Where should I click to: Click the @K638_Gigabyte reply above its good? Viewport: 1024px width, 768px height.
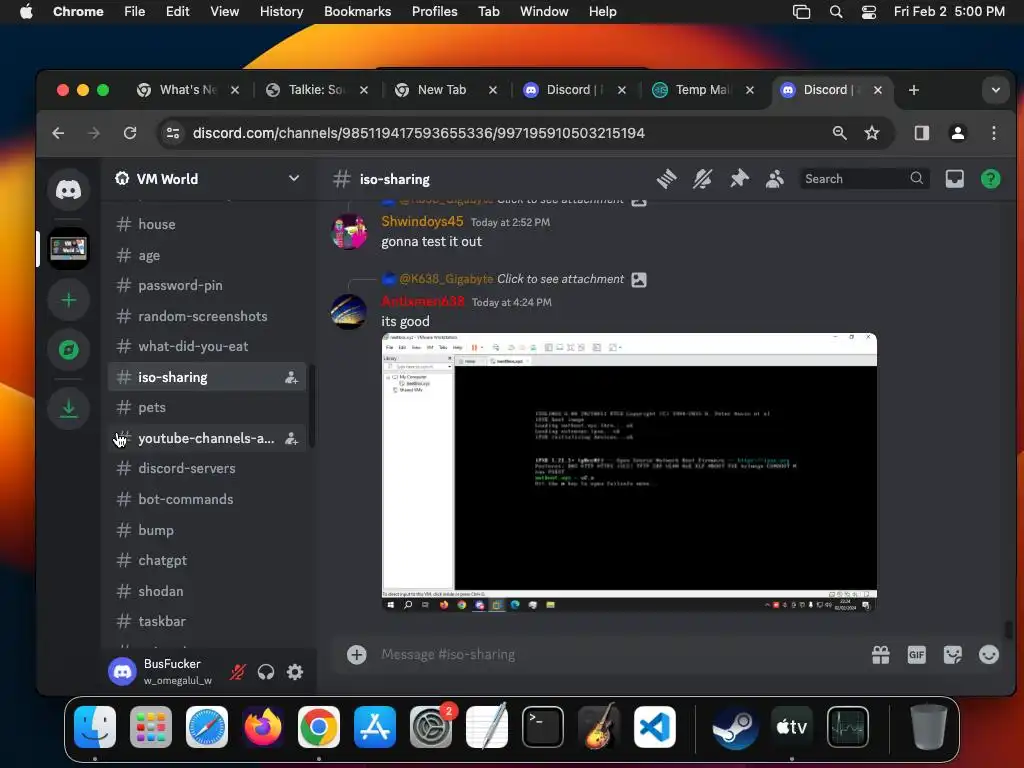[446, 279]
